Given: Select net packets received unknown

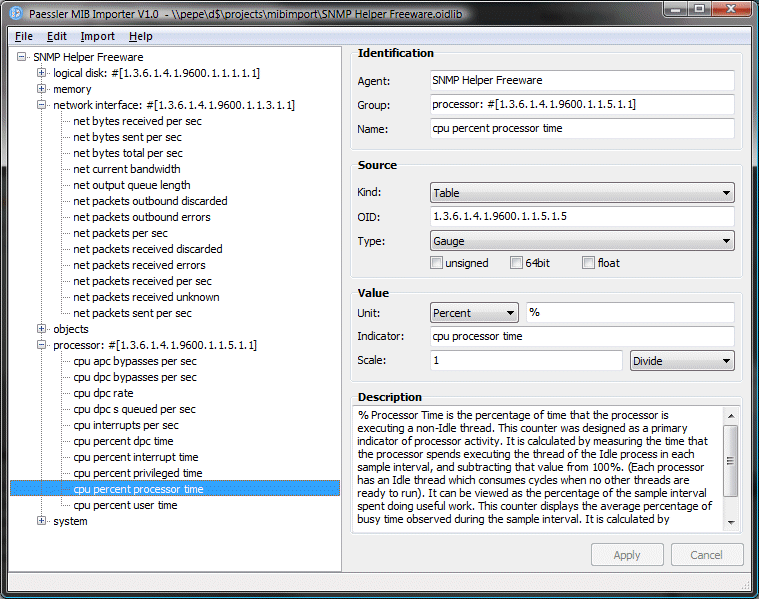Looking at the screenshot, I should (146, 297).
